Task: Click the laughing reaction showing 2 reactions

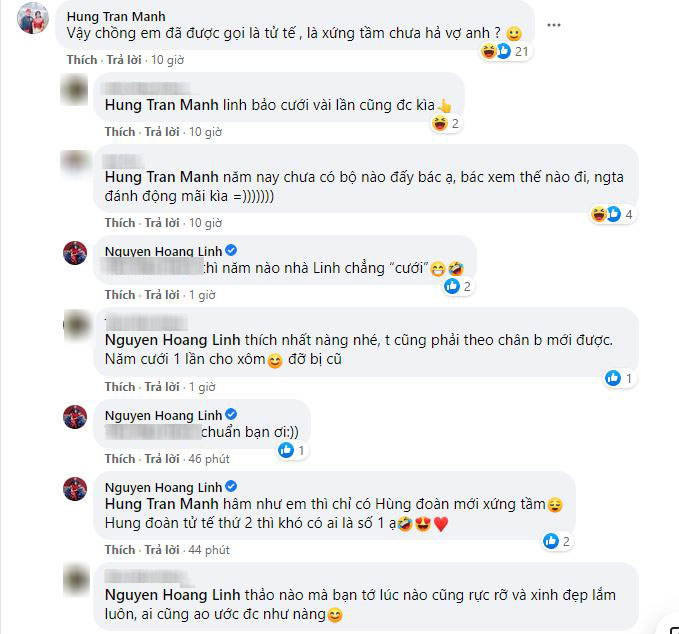Action: coord(446,123)
